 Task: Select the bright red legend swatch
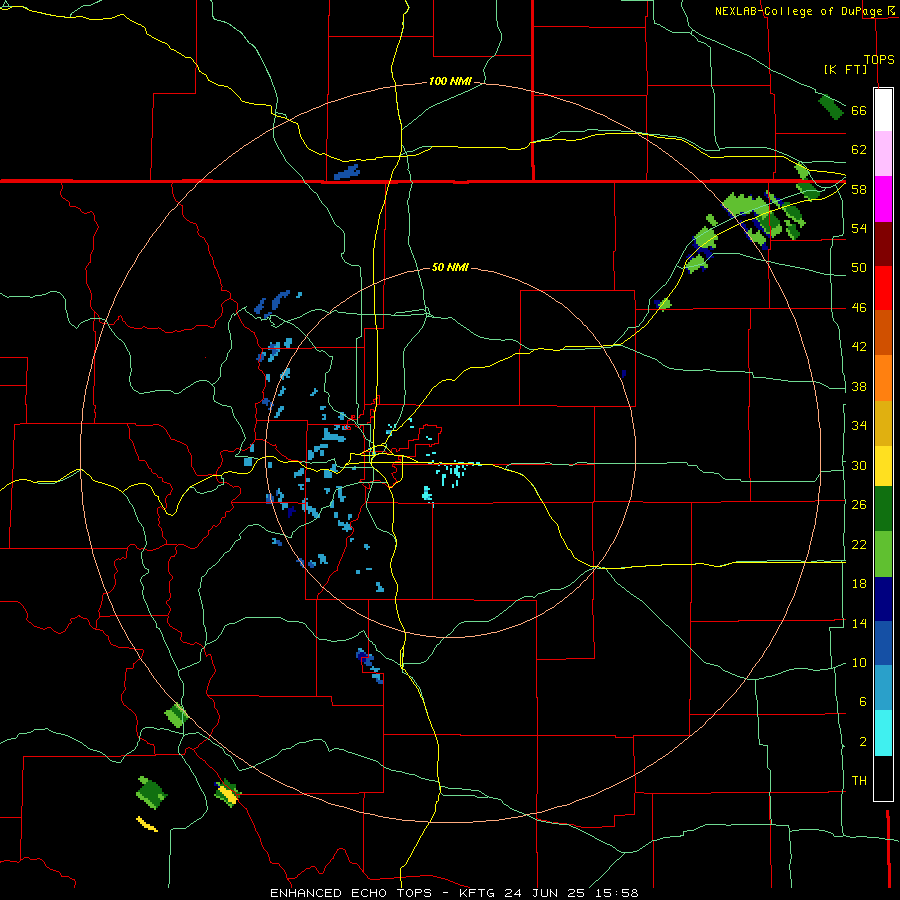[x=883, y=288]
